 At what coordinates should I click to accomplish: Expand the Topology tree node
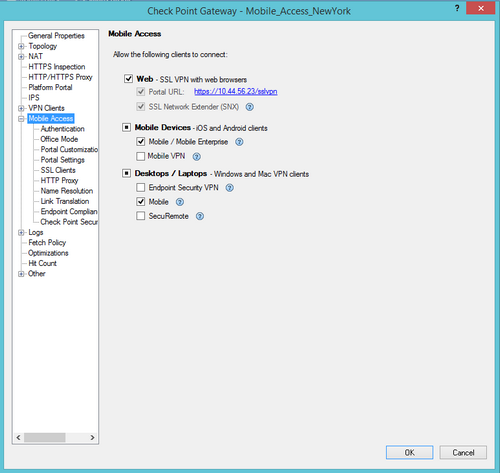click(21, 46)
